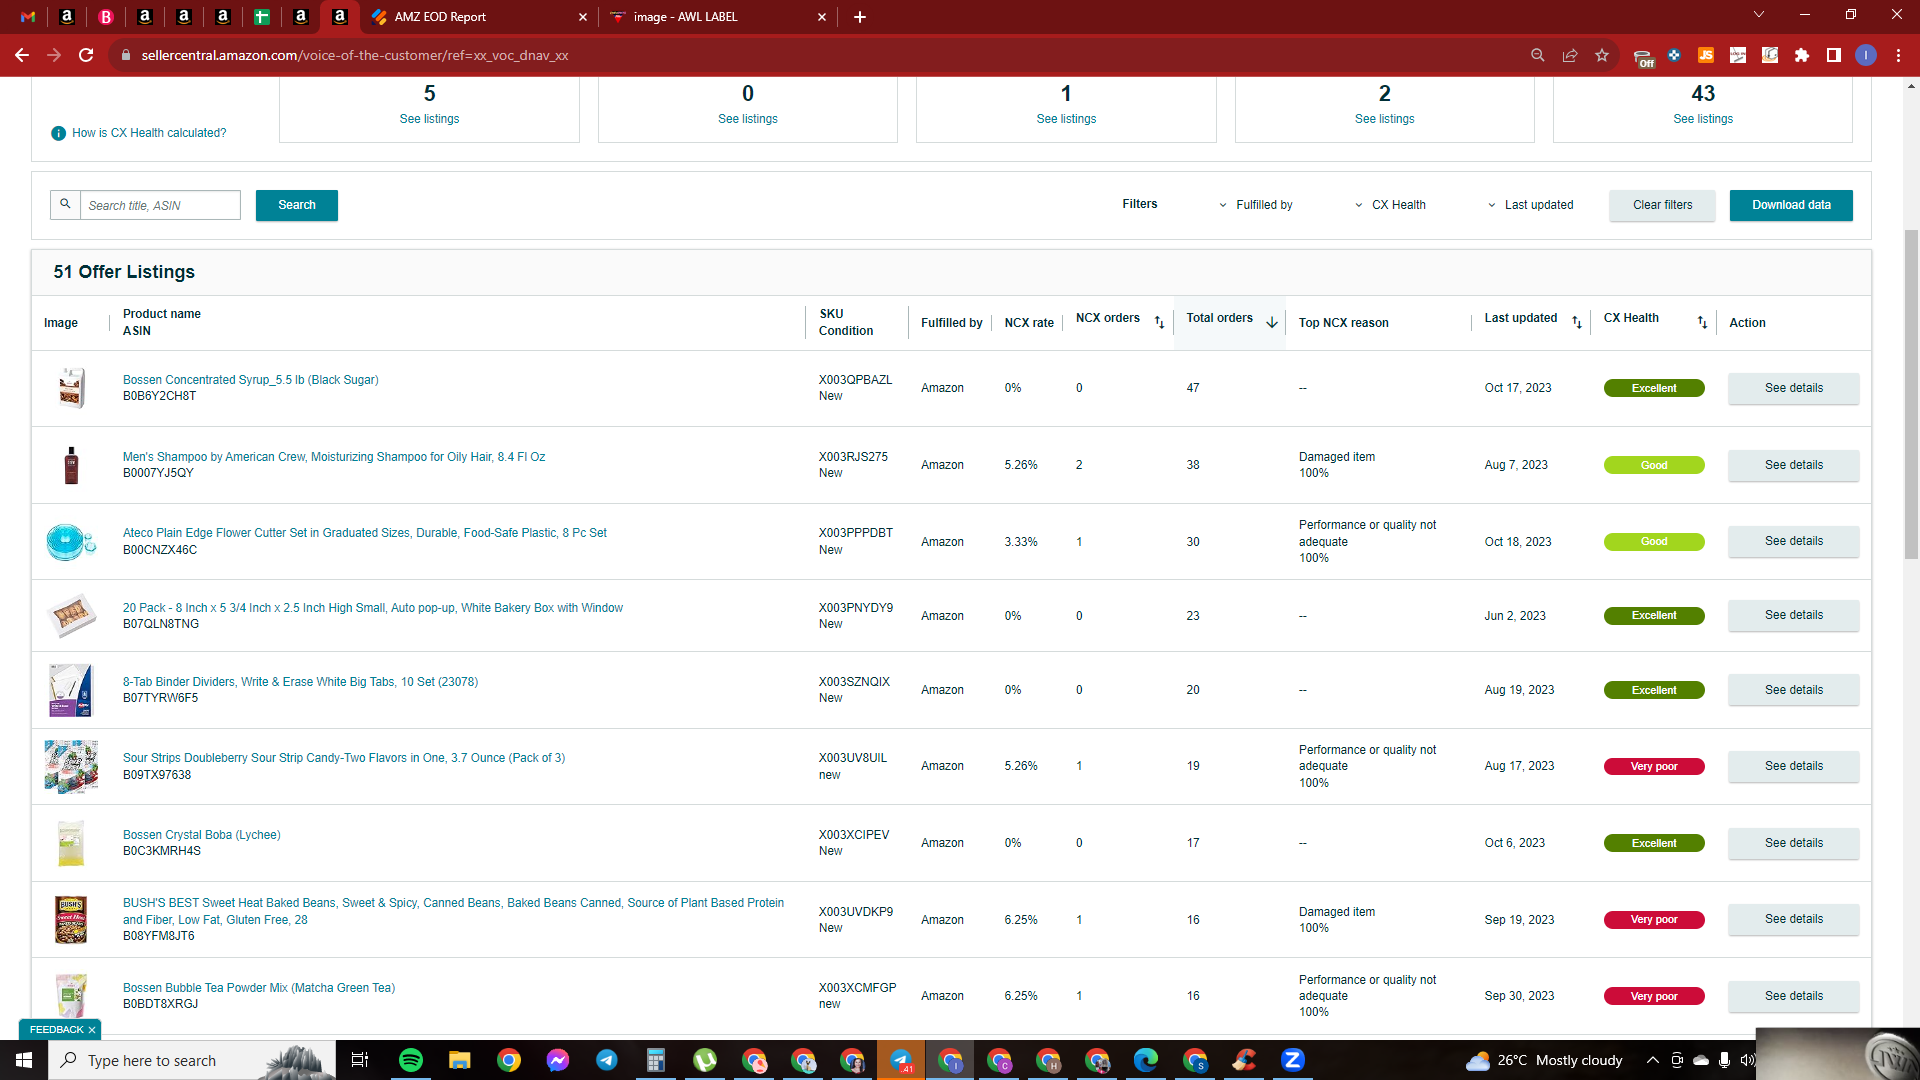Focus the Search title, ASIN input field
Viewport: 1920px width, 1080px height.
[160, 205]
